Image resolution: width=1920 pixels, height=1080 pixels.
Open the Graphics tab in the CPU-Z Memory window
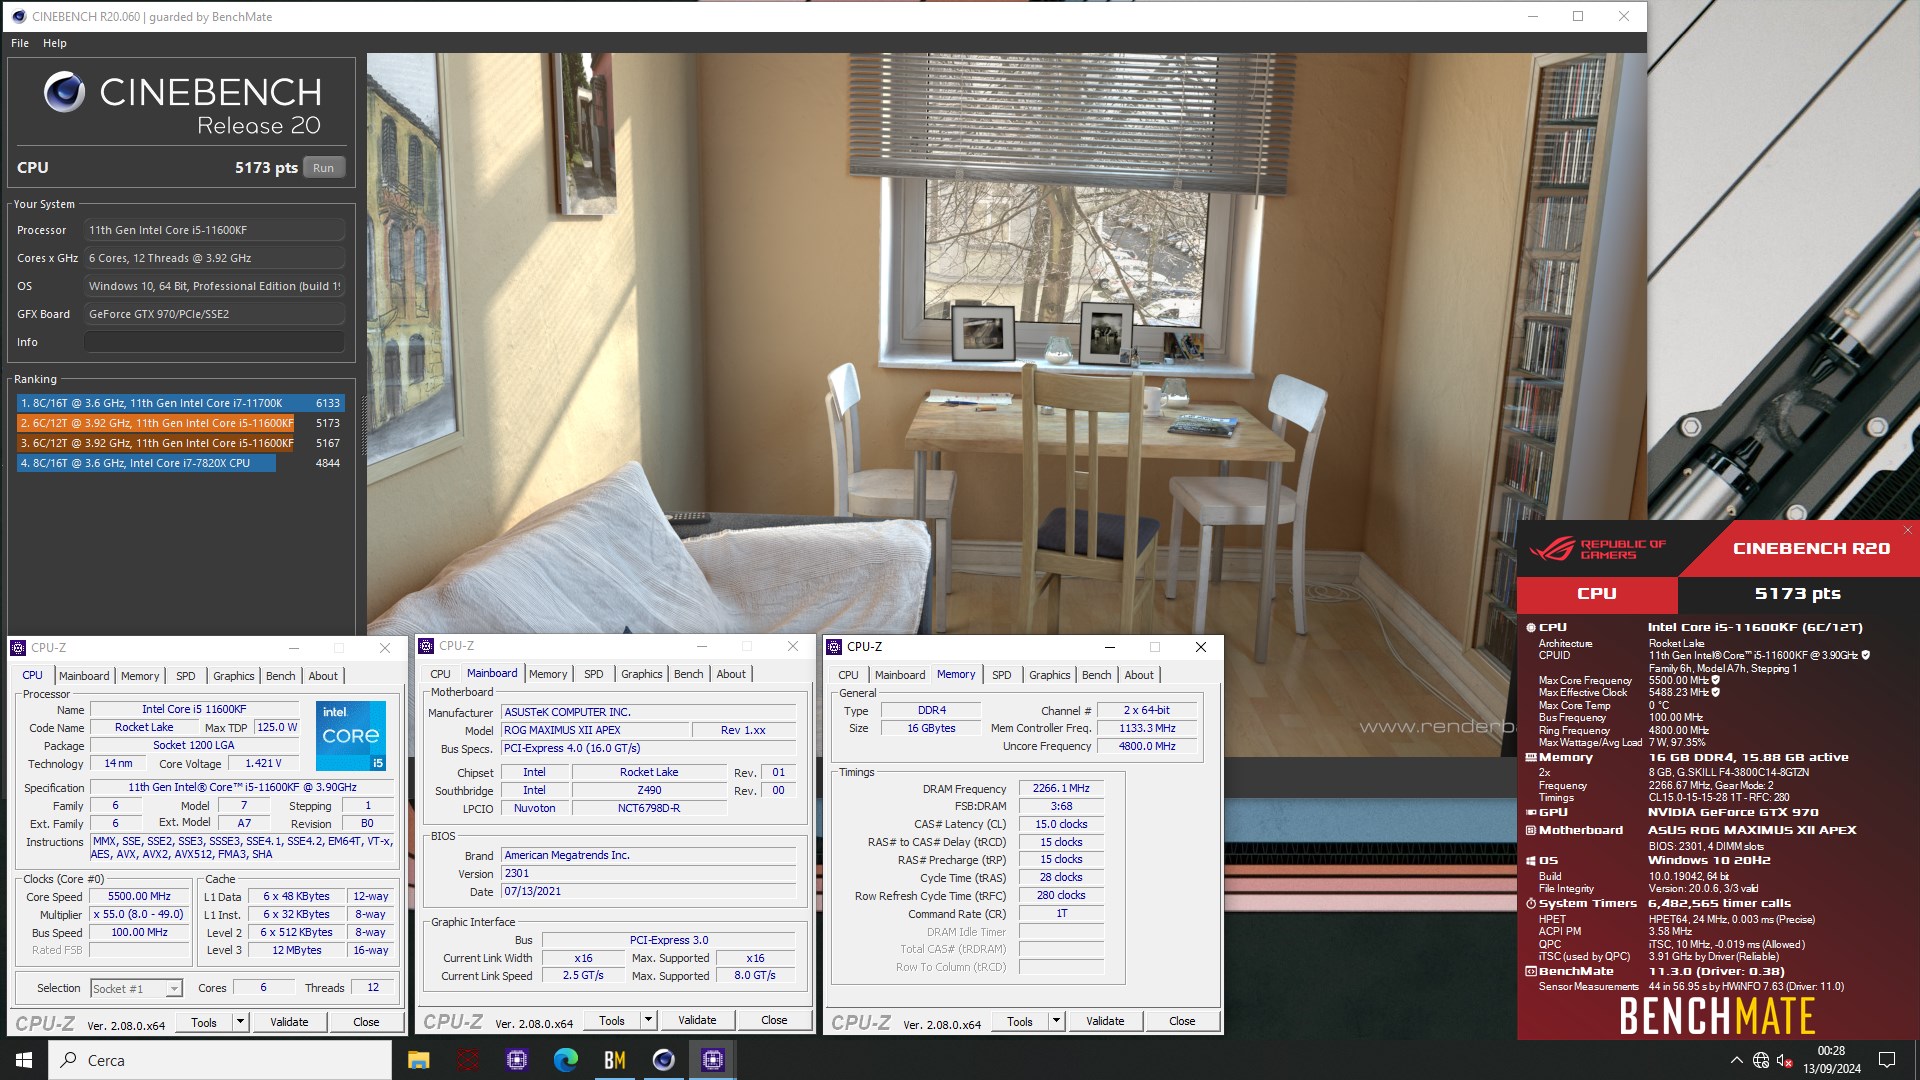1050,675
